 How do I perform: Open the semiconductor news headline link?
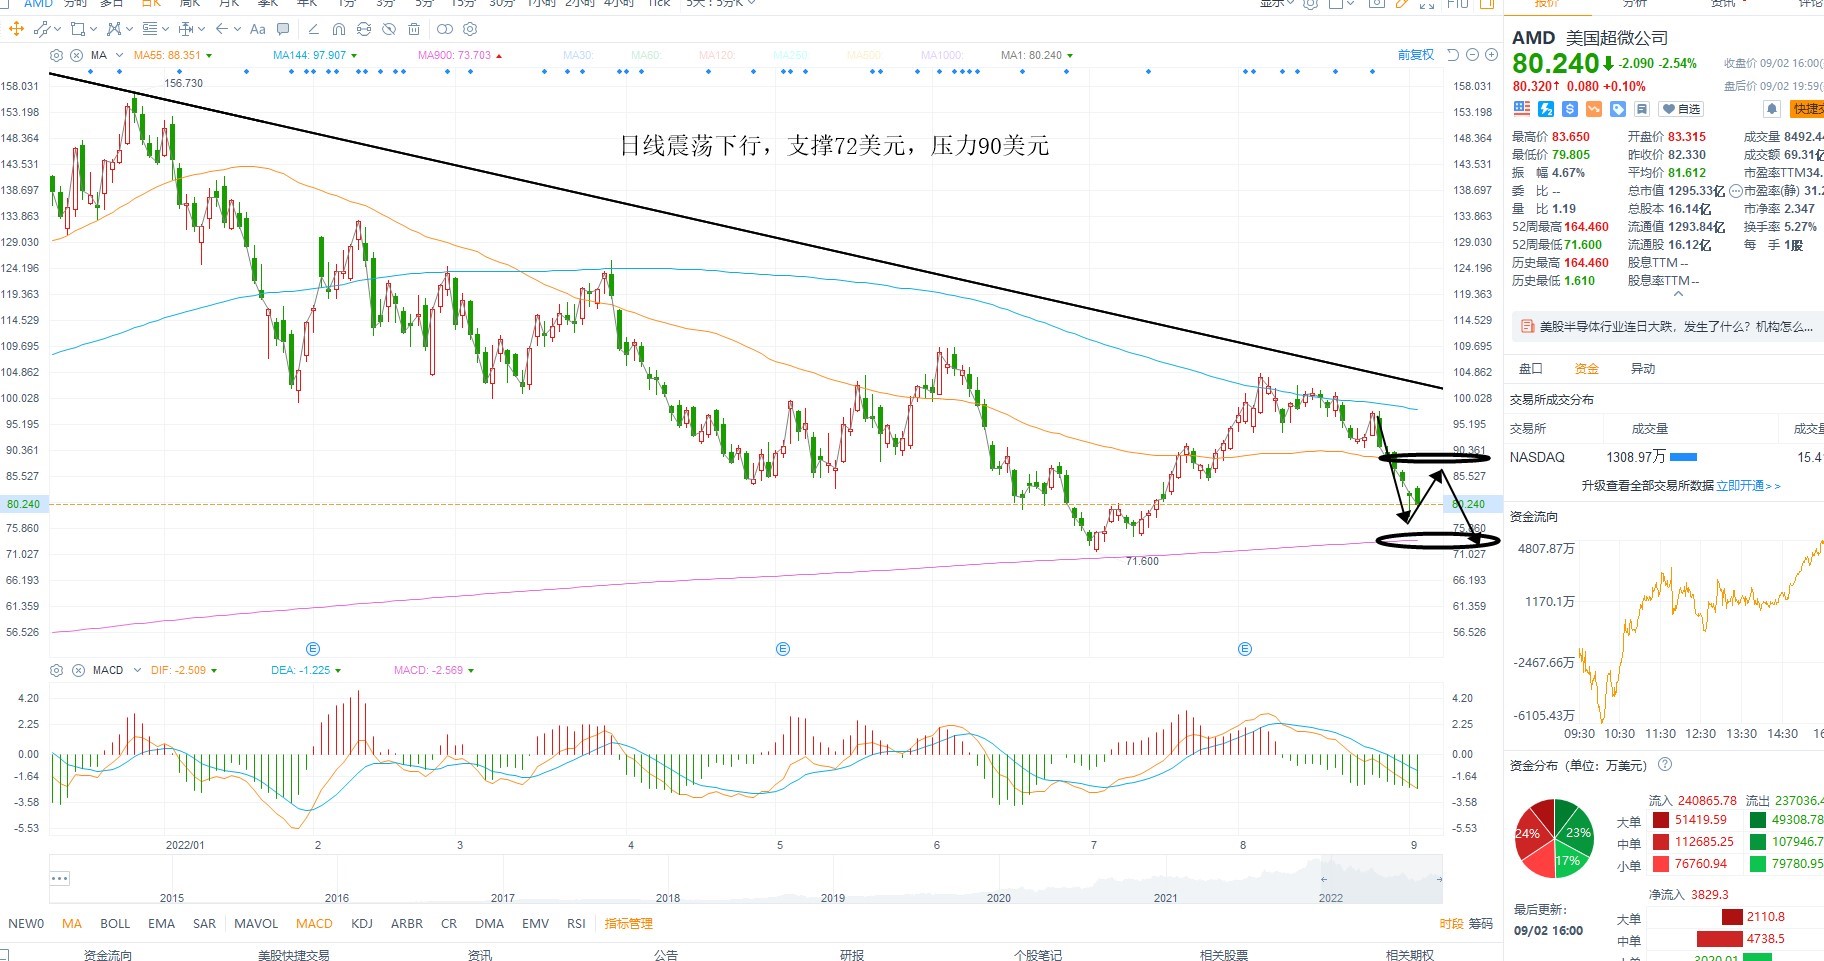pos(1675,326)
